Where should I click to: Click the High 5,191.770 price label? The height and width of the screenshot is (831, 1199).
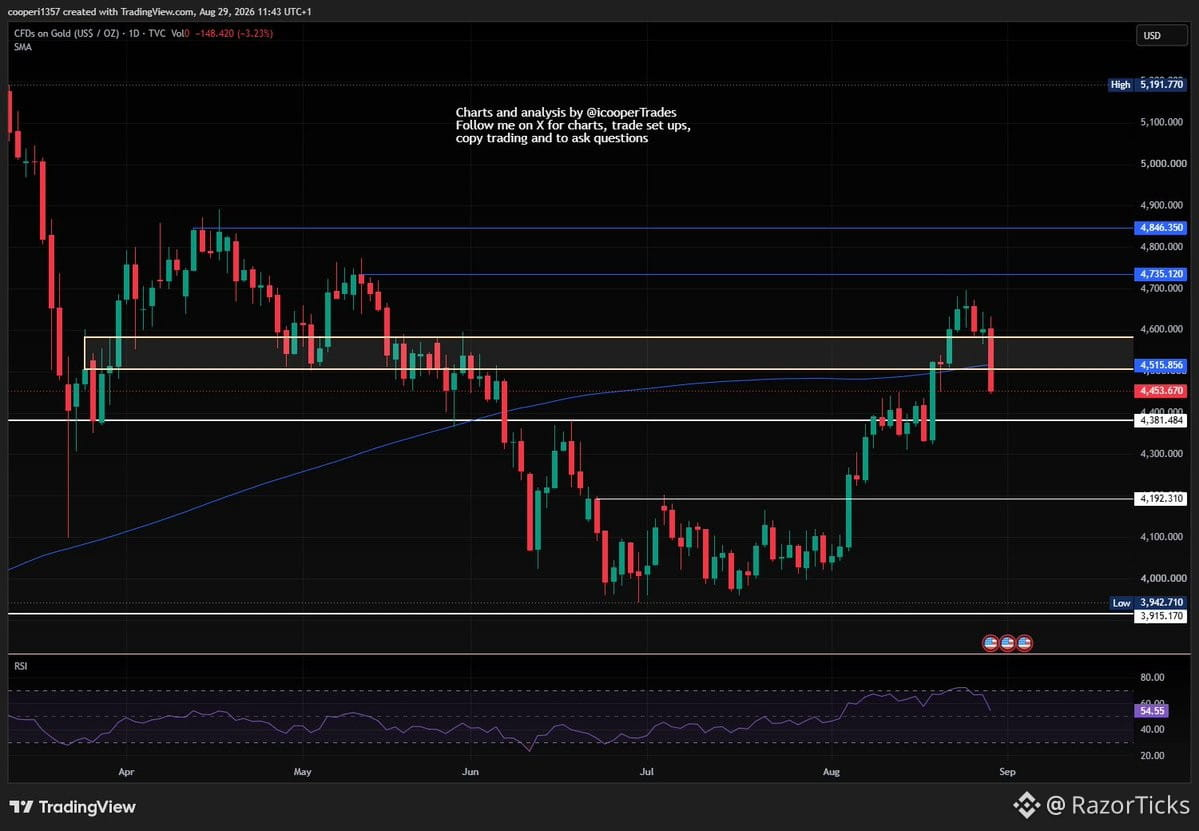point(1148,85)
